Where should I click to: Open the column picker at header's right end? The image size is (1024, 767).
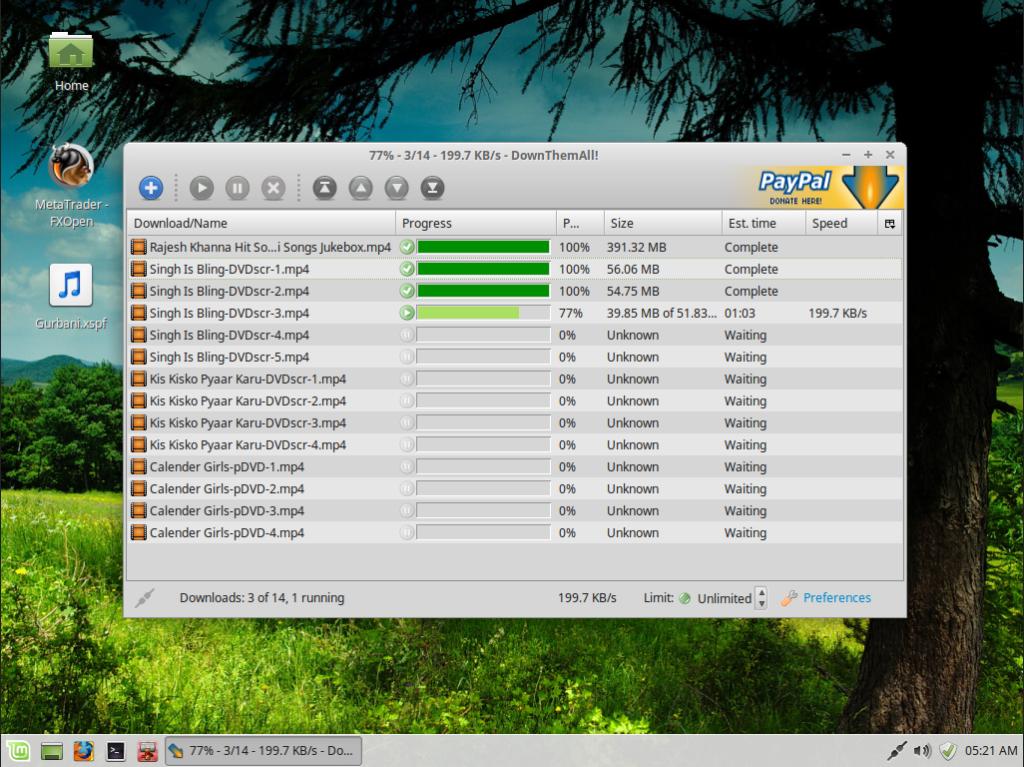point(890,223)
